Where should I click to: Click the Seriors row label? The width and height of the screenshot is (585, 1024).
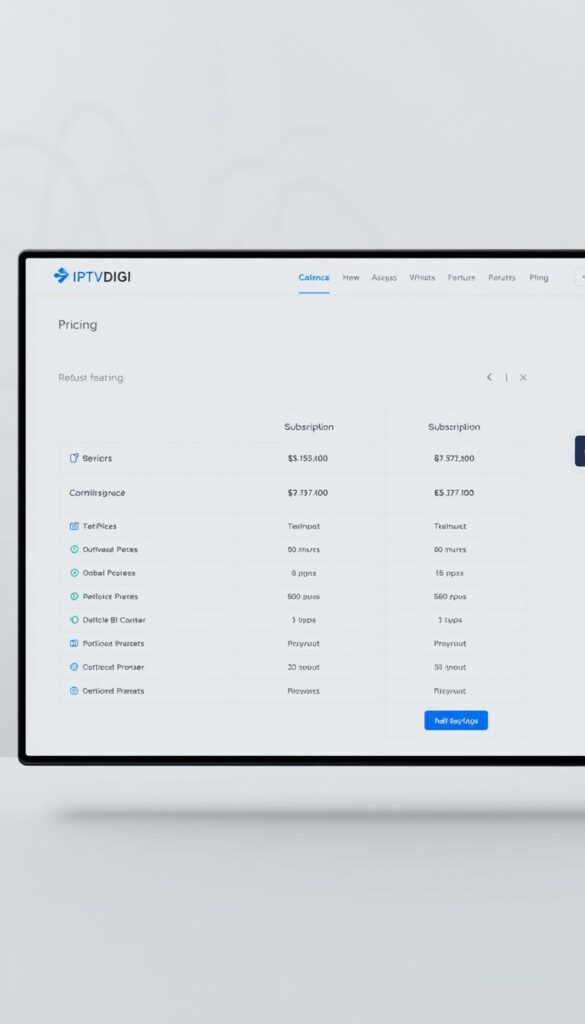pos(97,458)
